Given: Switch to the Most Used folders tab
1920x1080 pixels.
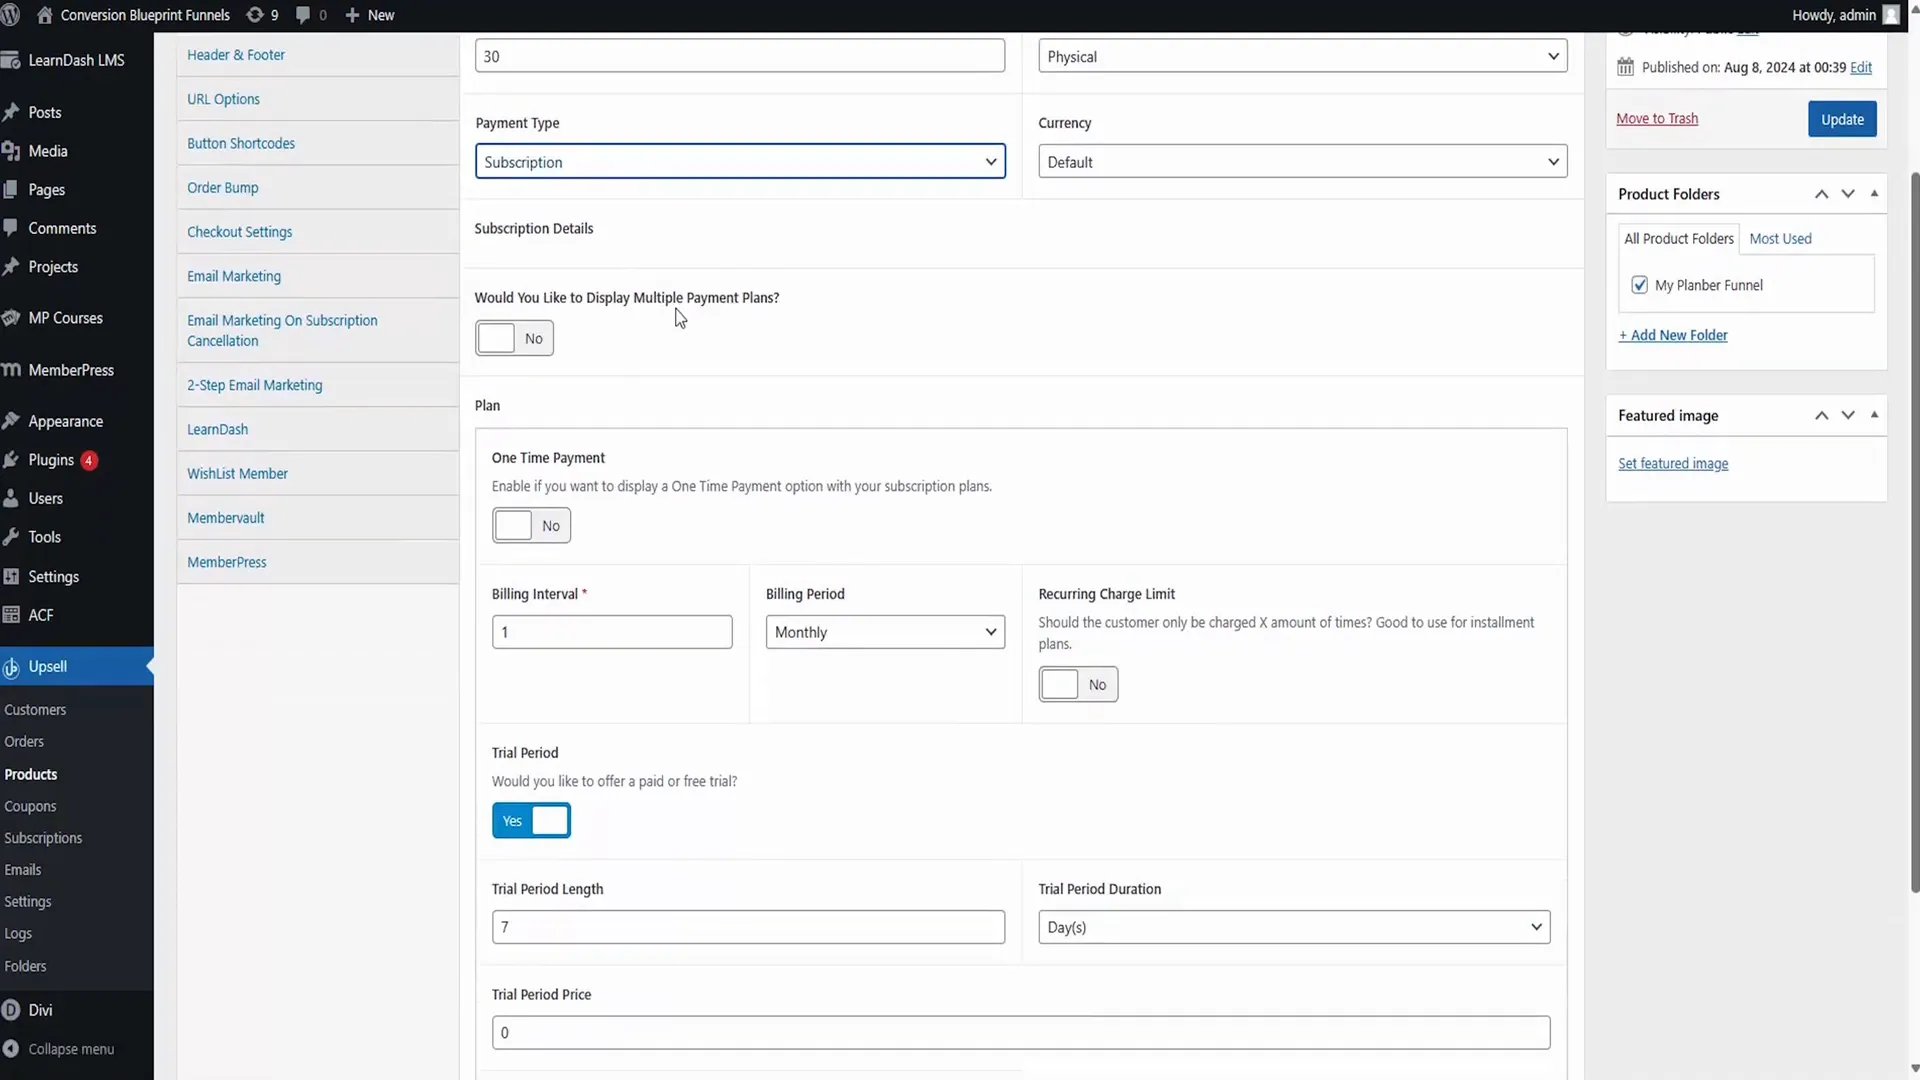Looking at the screenshot, I should (1780, 238).
